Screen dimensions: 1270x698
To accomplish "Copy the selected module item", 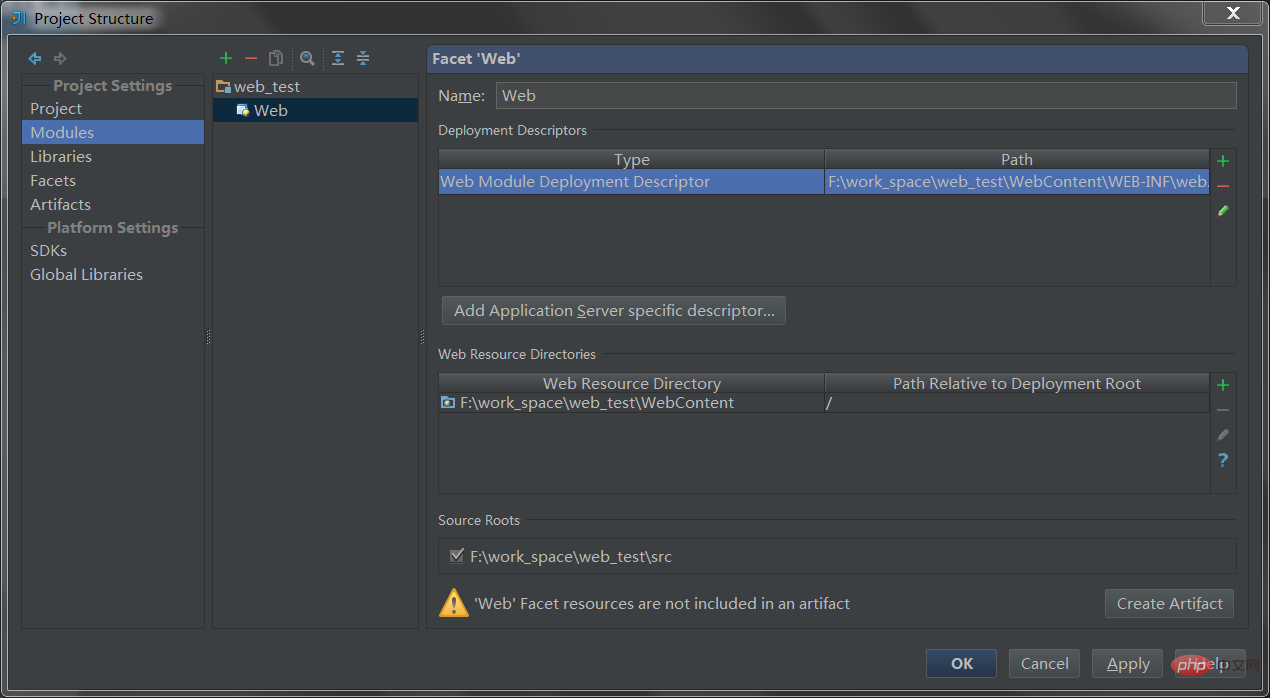I will pos(276,59).
